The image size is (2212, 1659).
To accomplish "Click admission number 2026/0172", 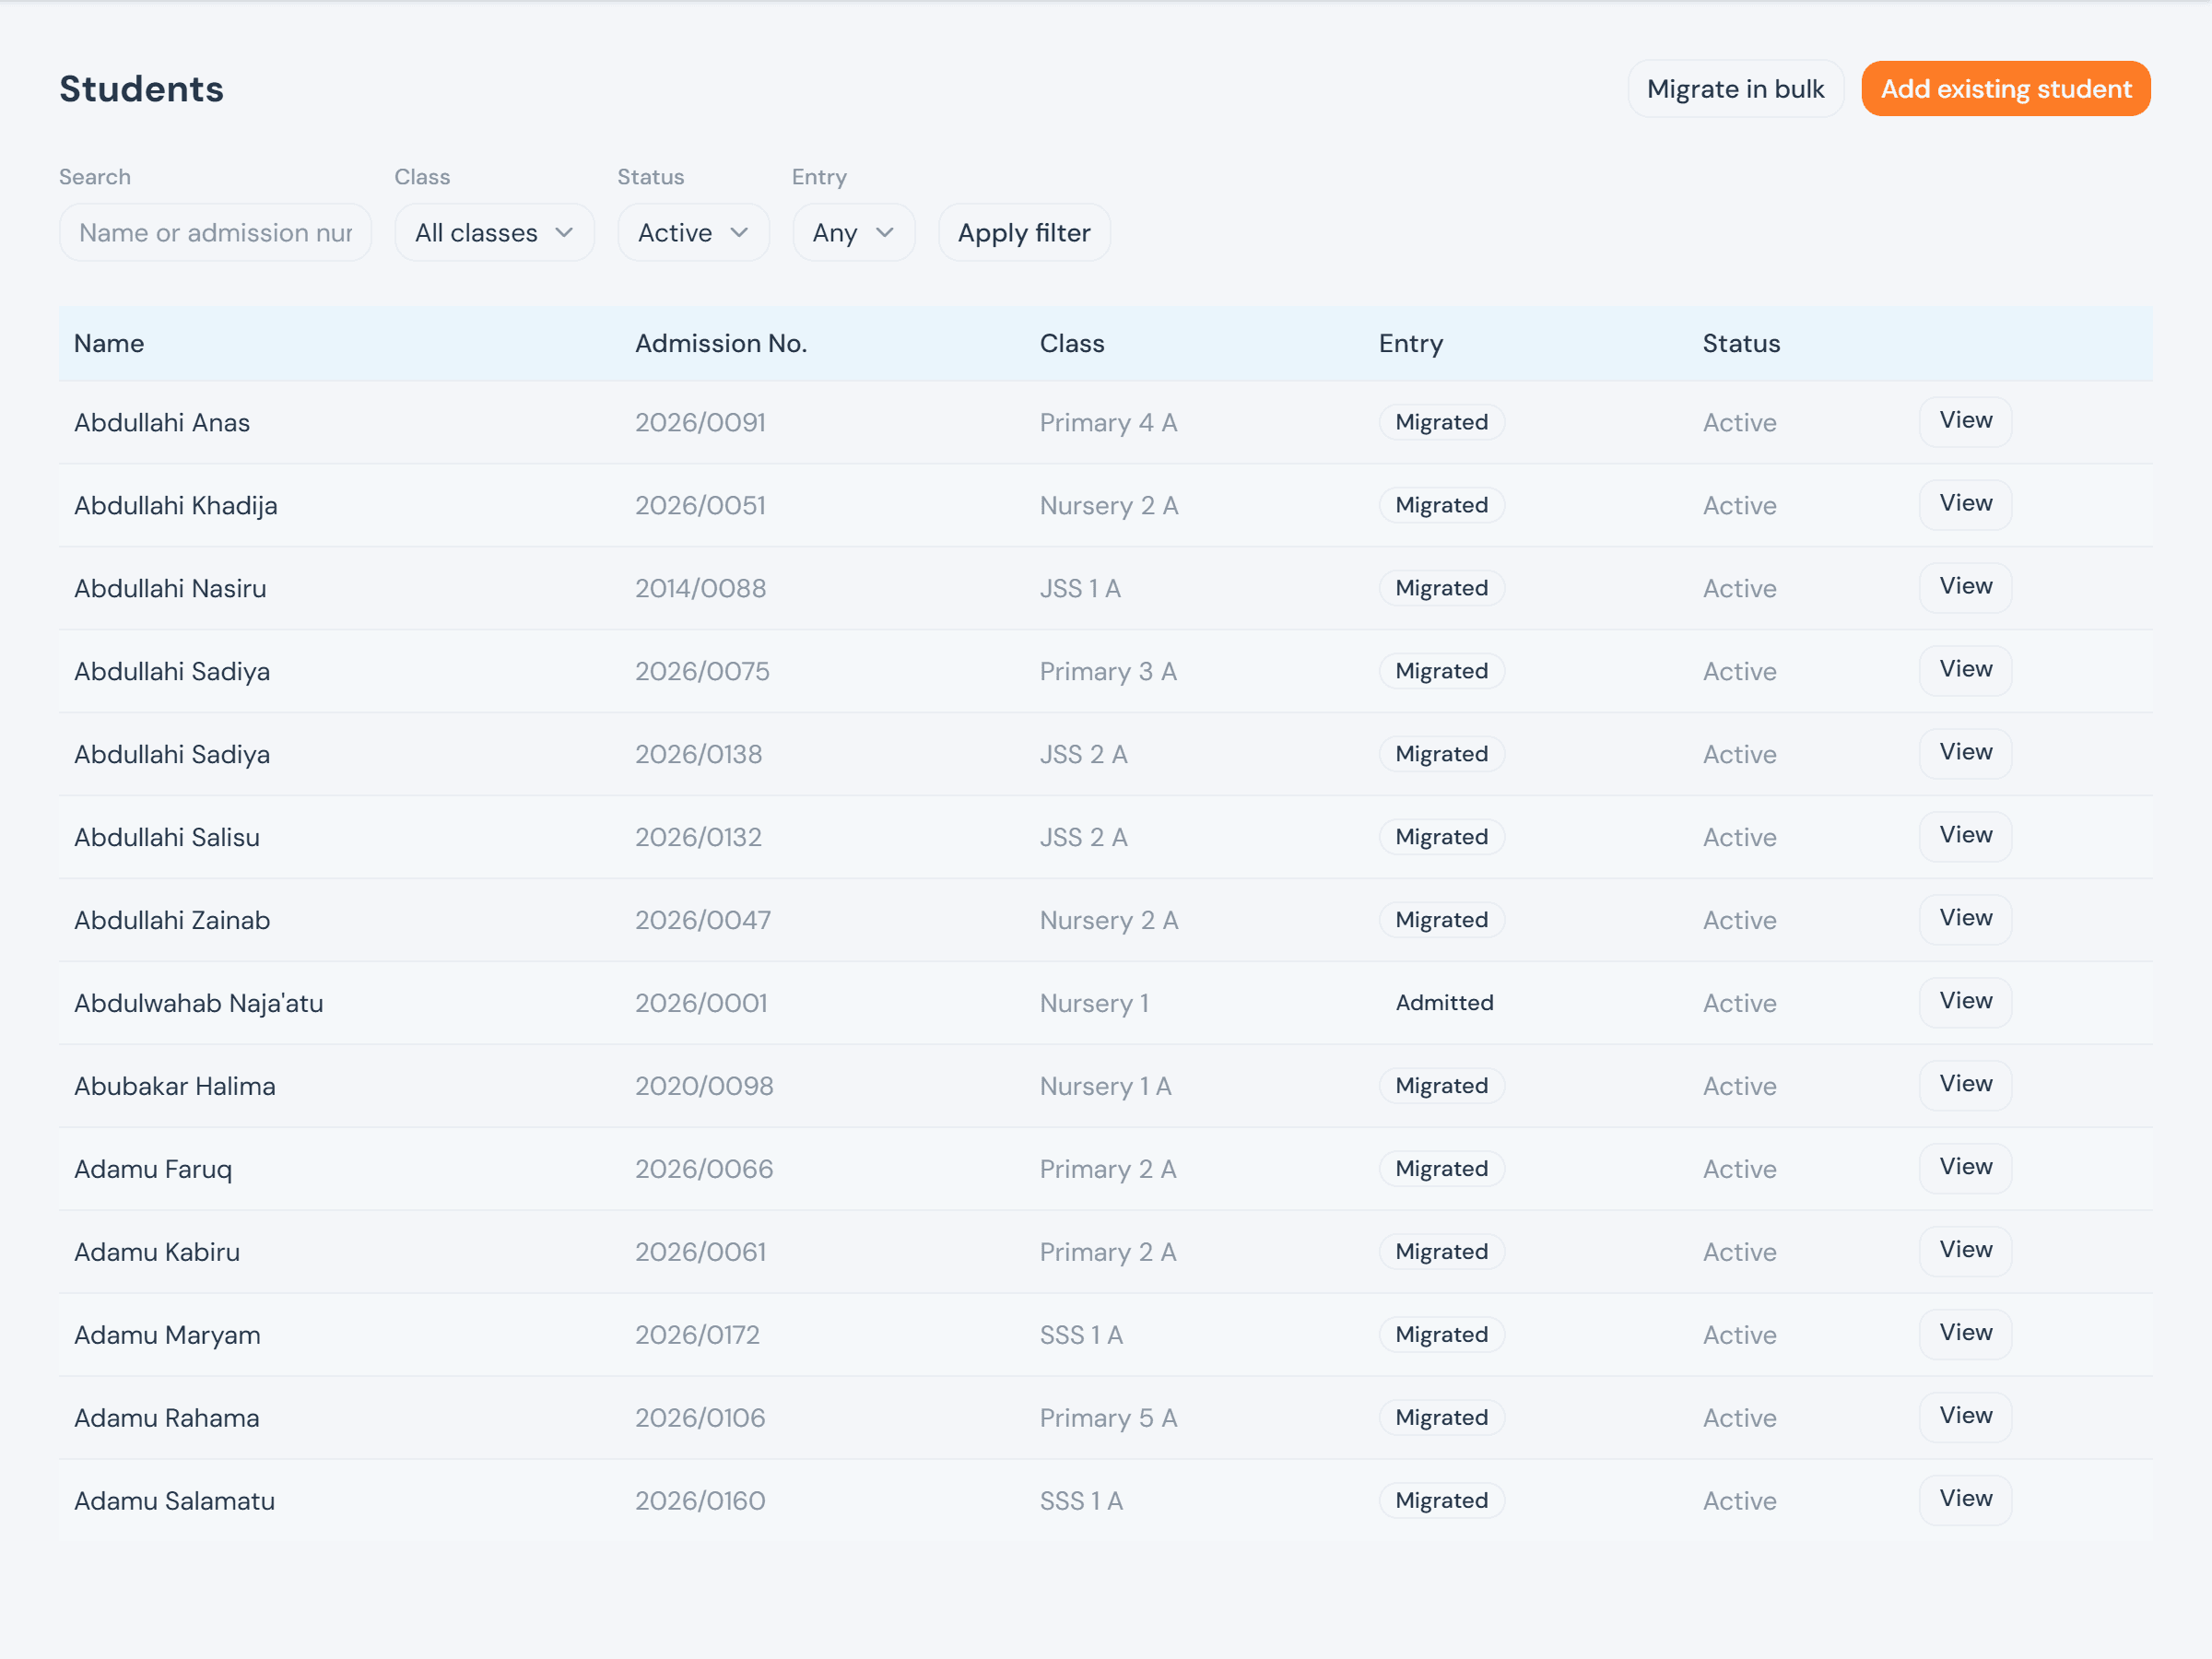I will [x=697, y=1335].
